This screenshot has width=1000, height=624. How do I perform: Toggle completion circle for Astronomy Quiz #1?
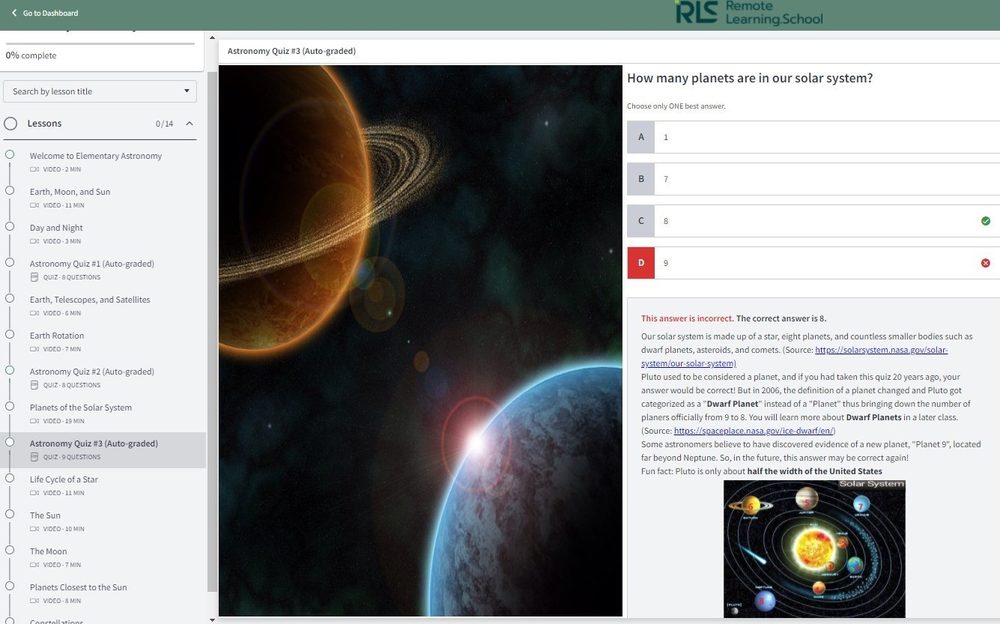point(10,262)
